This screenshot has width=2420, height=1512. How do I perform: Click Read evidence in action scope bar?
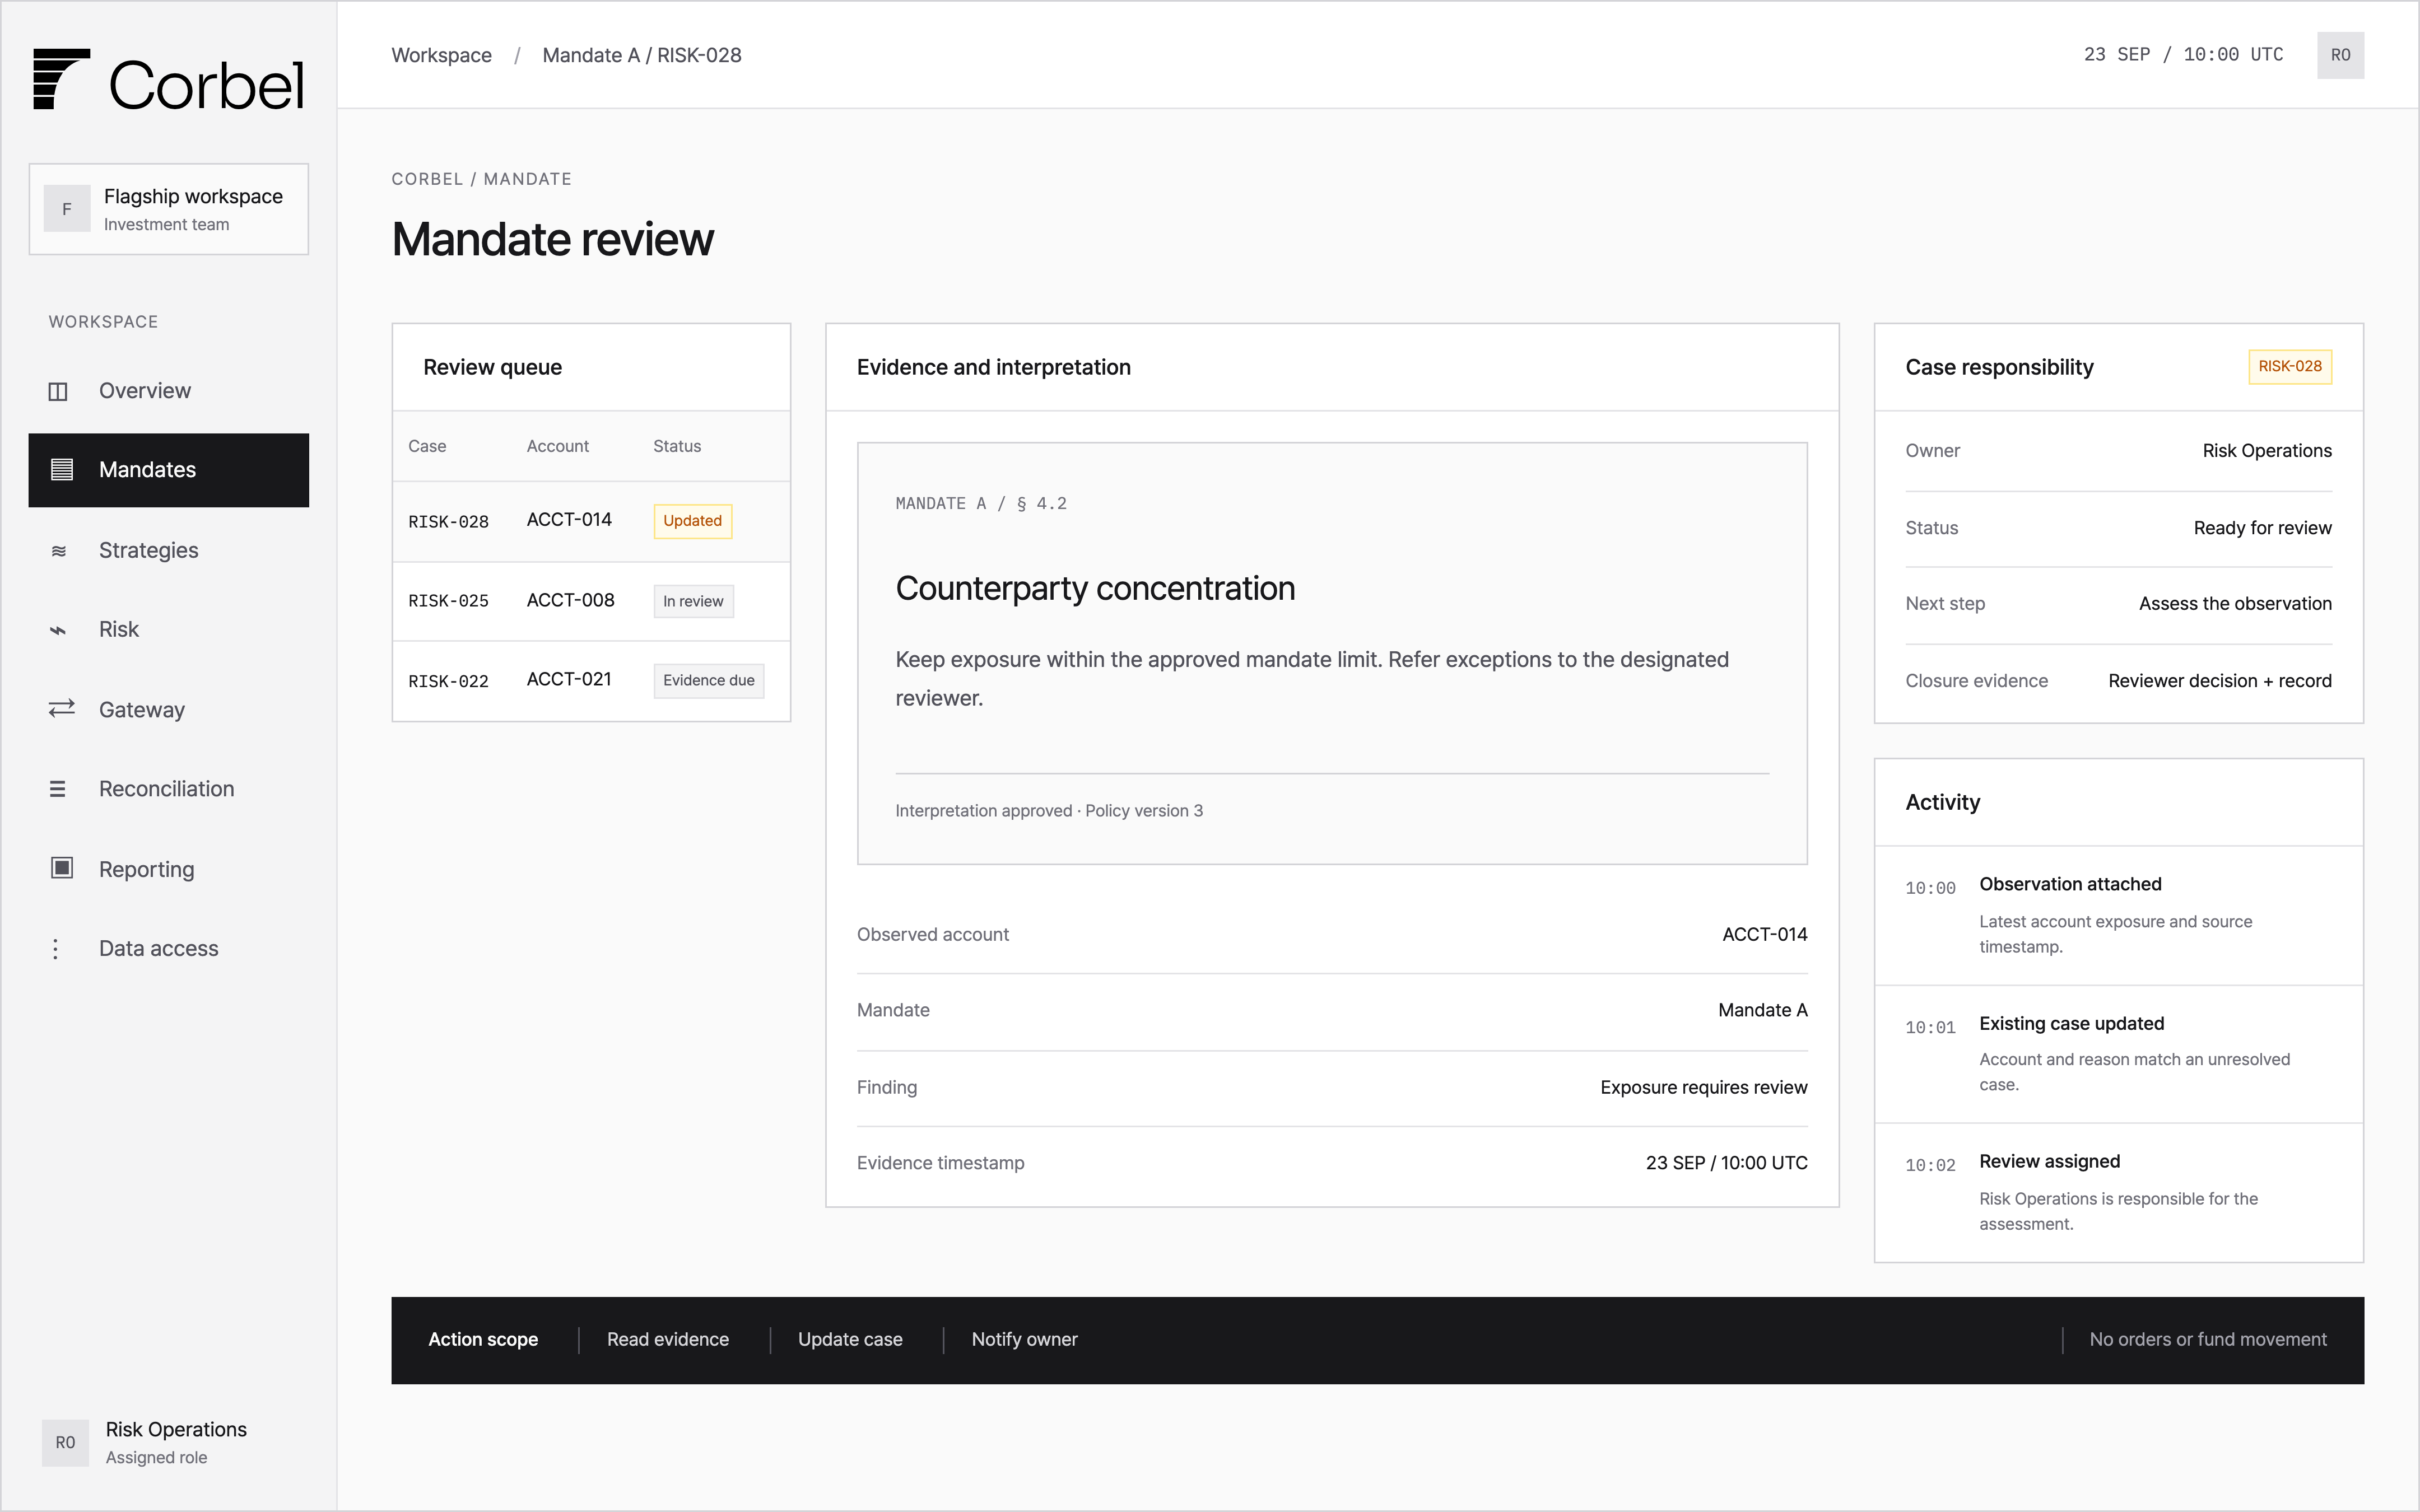tap(668, 1339)
